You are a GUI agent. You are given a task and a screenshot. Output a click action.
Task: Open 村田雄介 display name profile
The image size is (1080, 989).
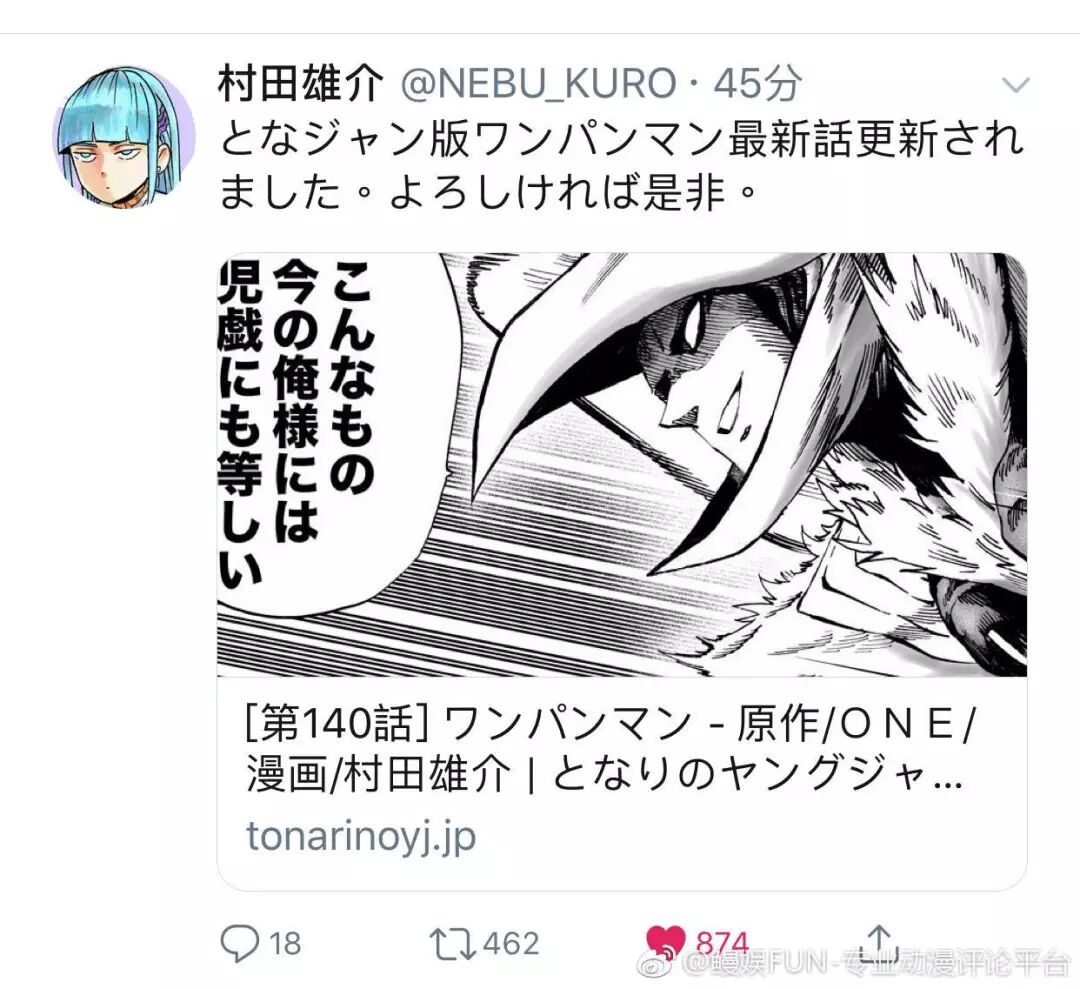click(x=301, y=83)
